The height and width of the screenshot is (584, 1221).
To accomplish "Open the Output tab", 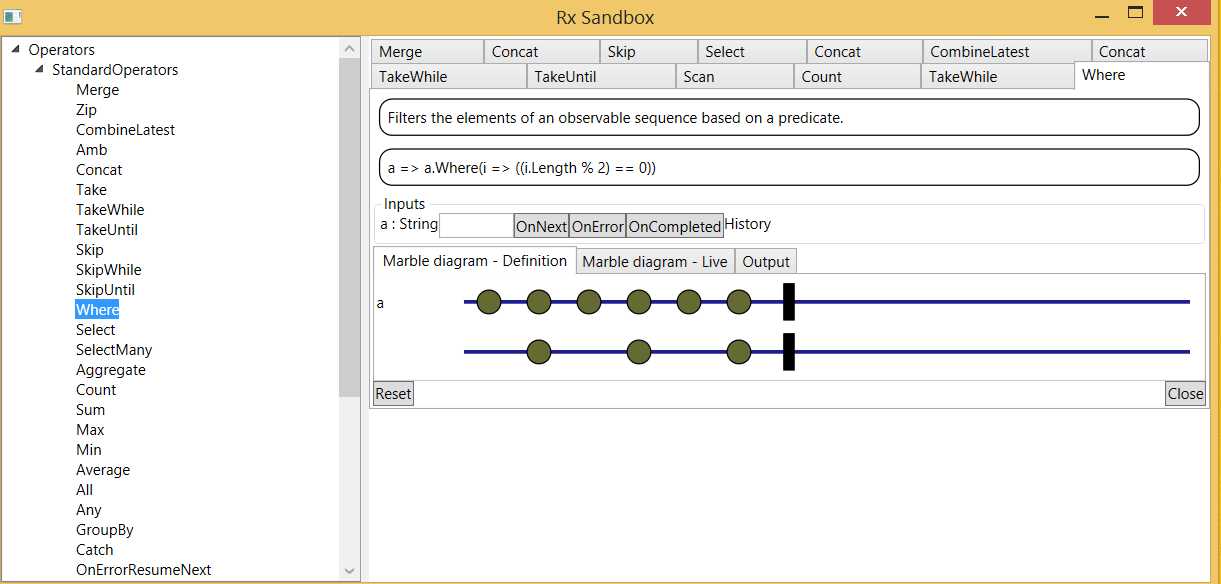I will point(766,262).
